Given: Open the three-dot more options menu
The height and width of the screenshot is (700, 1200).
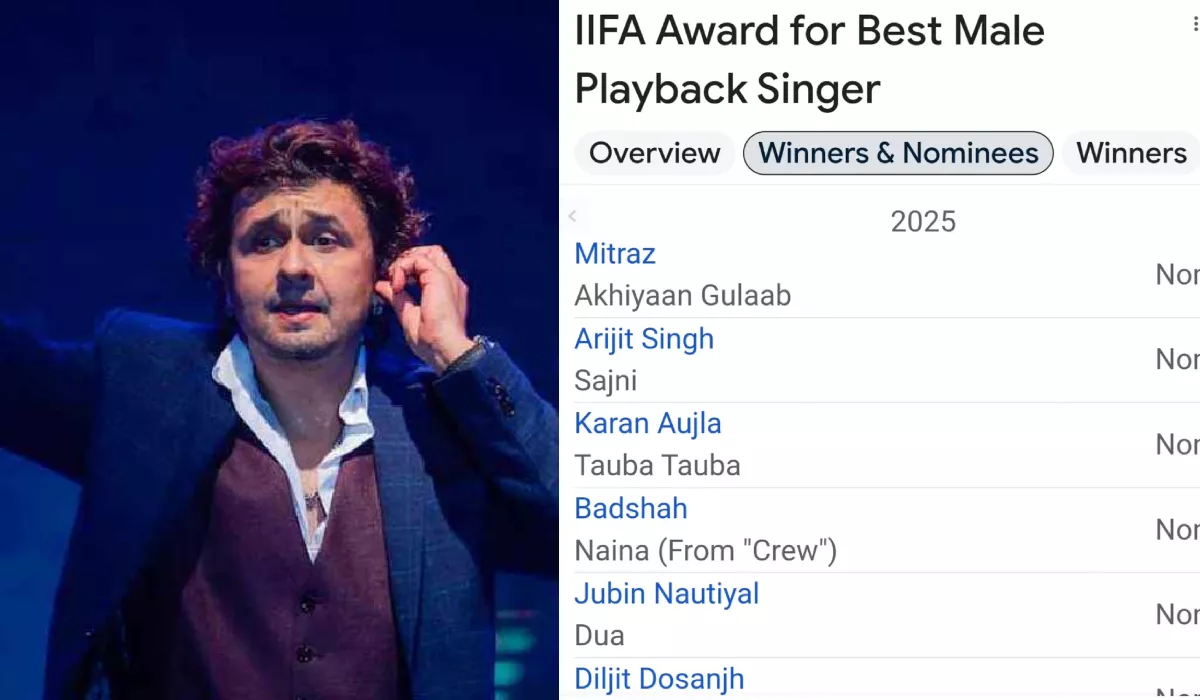Looking at the screenshot, I should [x=1195, y=24].
